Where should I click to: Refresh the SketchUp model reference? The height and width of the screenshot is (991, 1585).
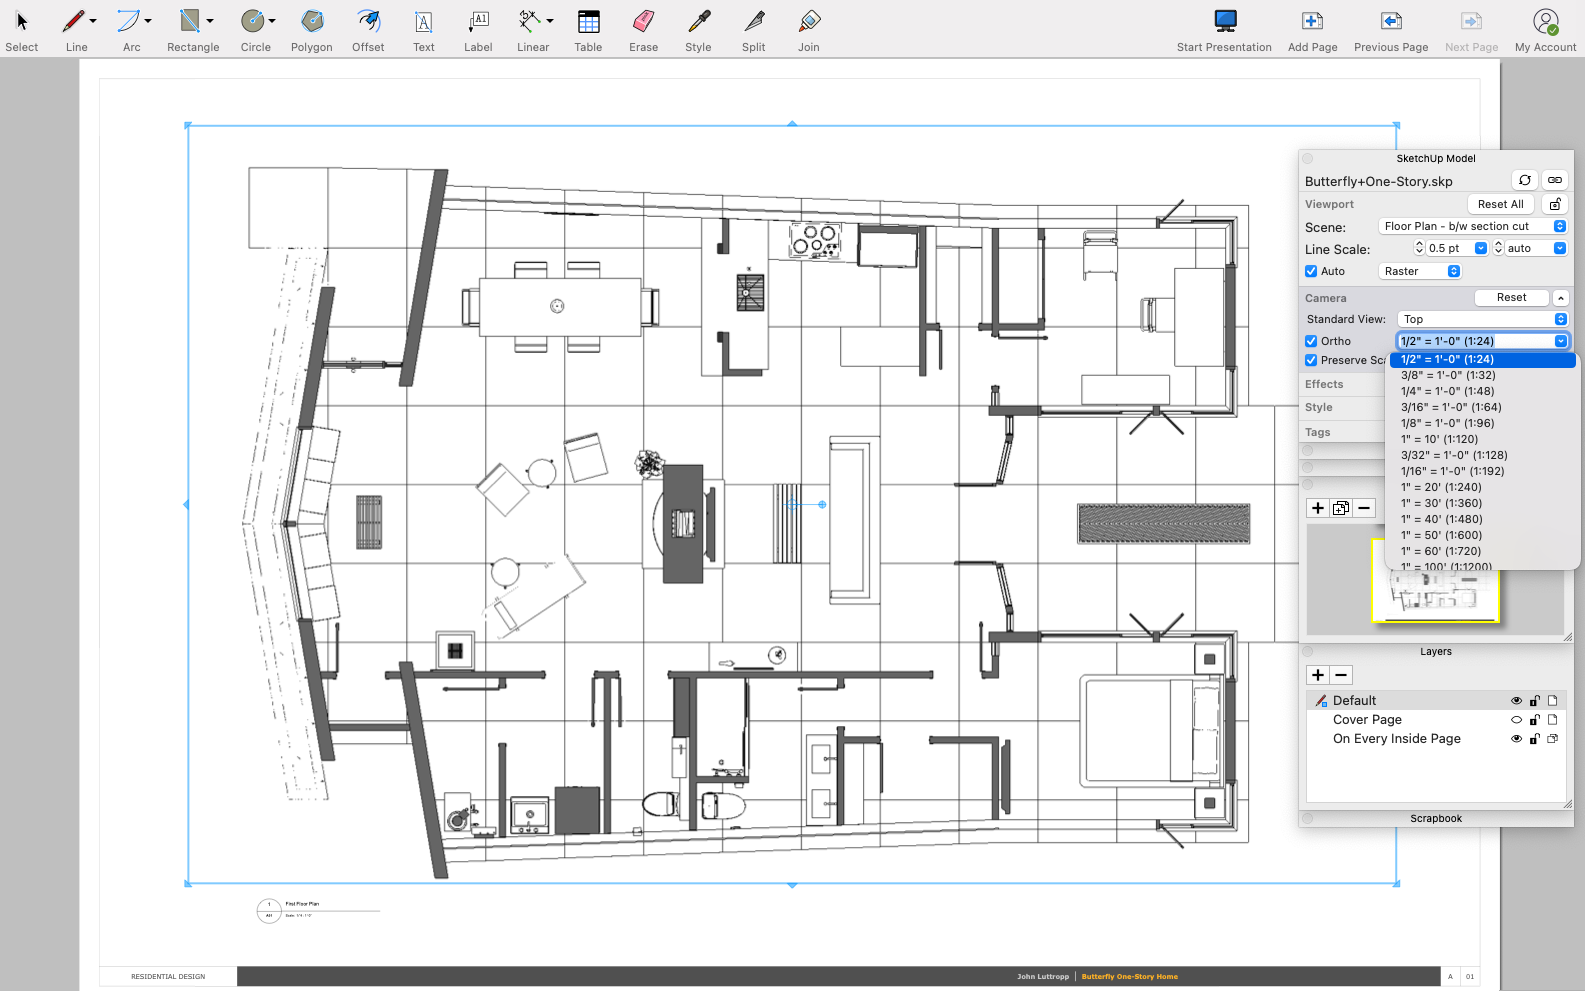pyautogui.click(x=1524, y=181)
